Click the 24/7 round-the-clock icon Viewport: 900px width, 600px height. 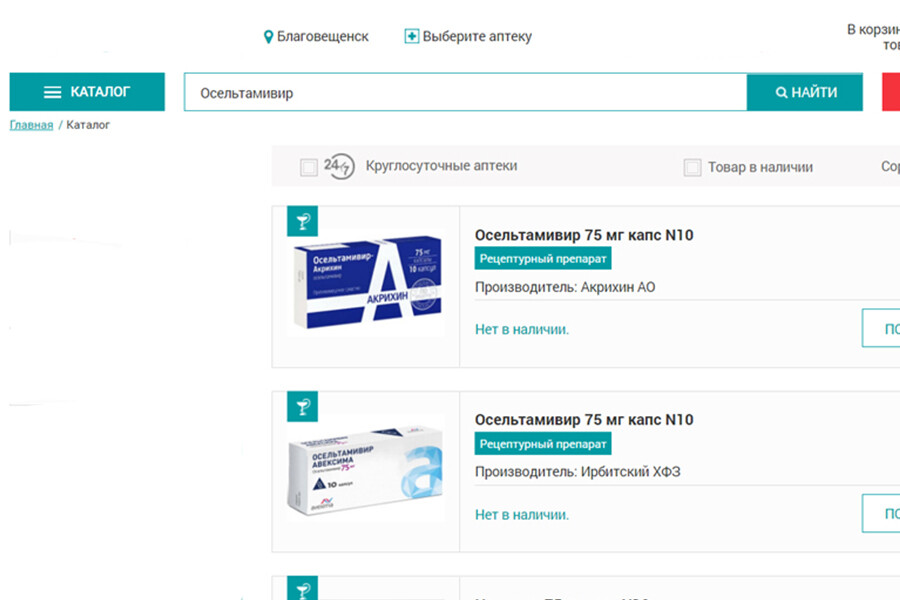[339, 166]
